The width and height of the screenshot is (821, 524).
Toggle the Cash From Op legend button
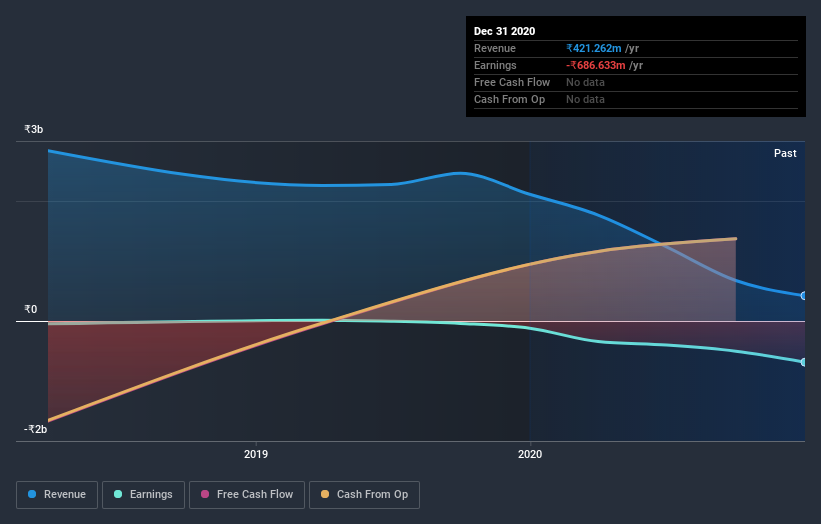pyautogui.click(x=364, y=495)
